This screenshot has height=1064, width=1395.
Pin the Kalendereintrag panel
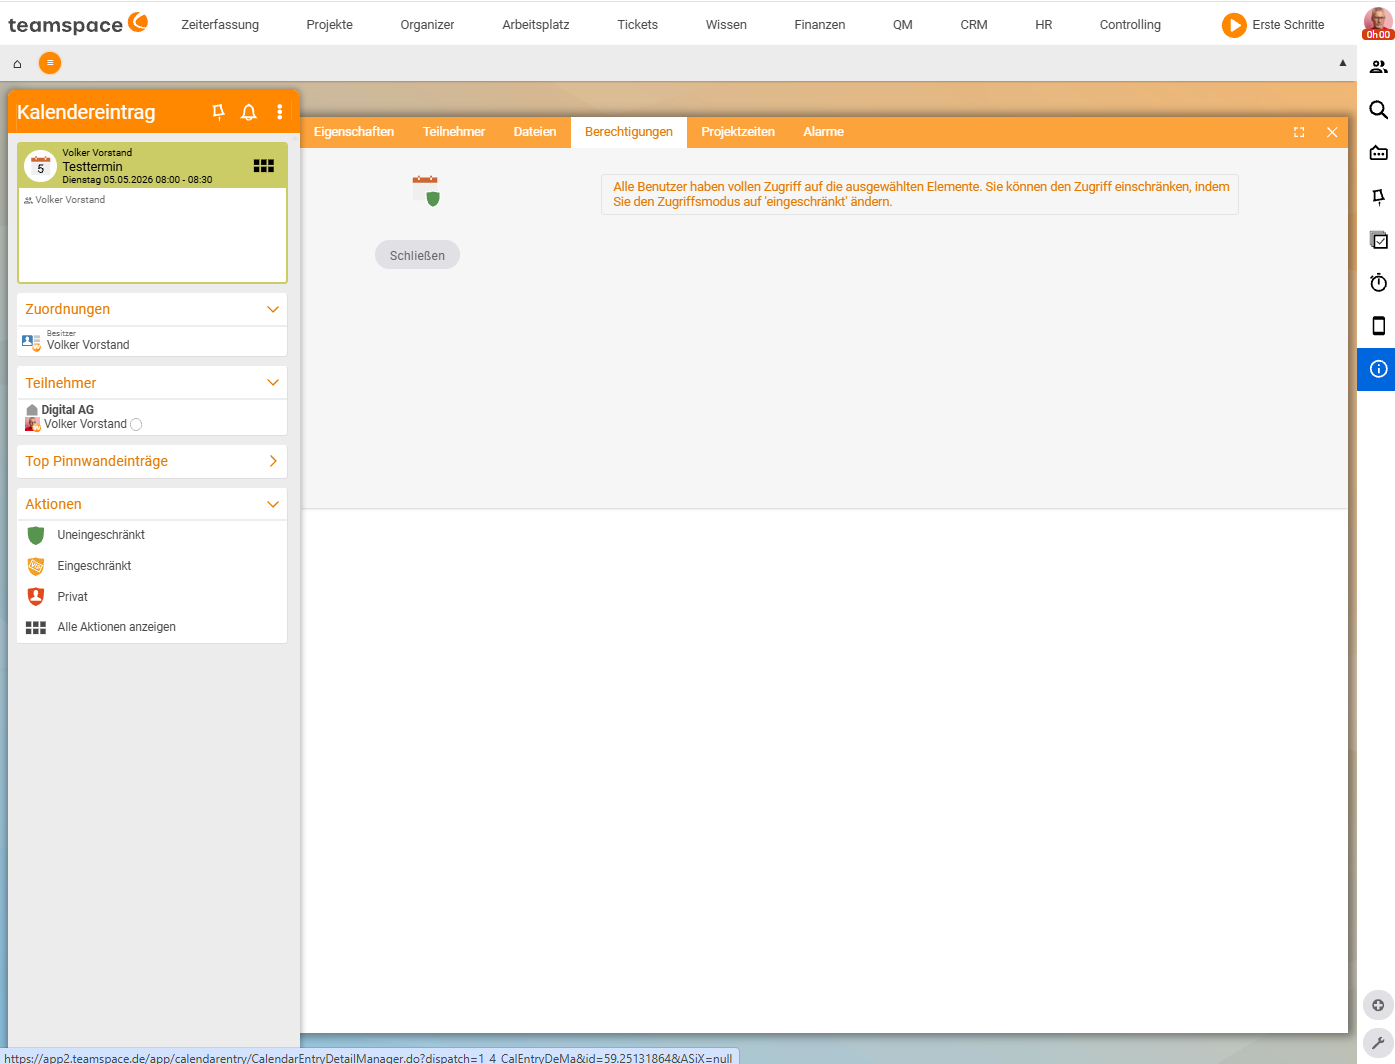pyautogui.click(x=218, y=112)
